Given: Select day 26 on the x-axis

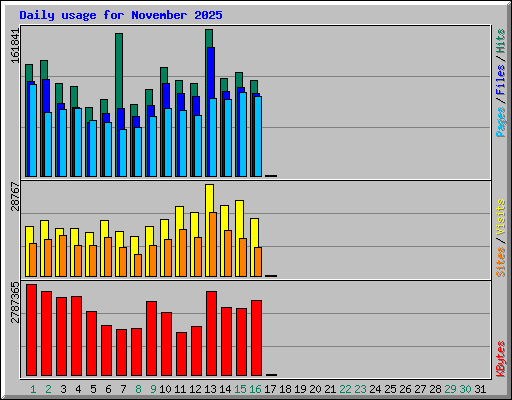Looking at the screenshot, I should coord(405,389).
